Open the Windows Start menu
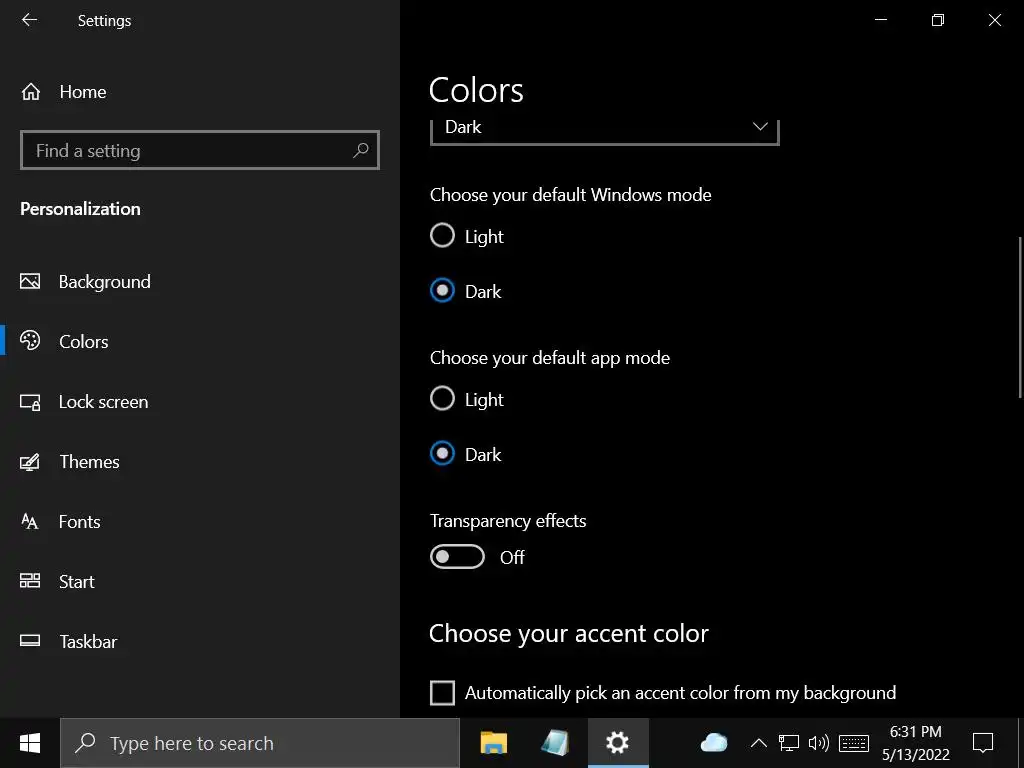1024x768 pixels. (30, 743)
